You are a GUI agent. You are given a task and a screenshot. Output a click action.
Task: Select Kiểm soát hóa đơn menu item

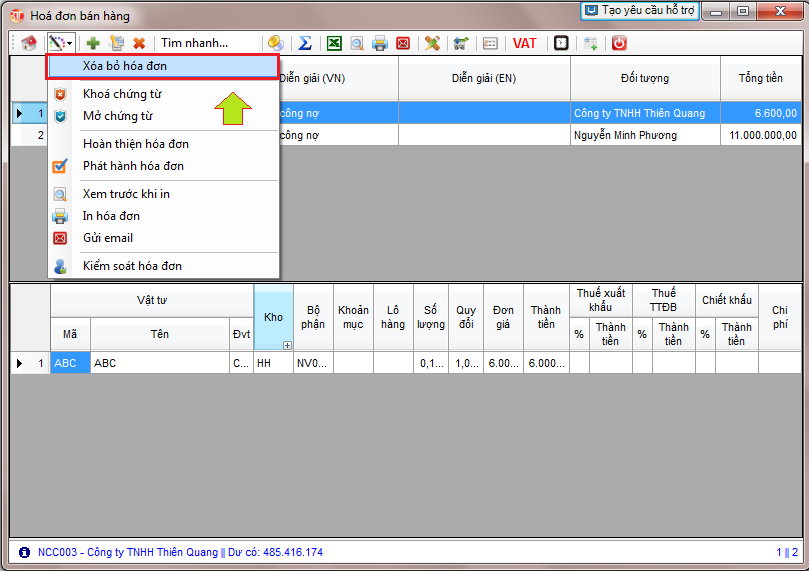point(163,266)
